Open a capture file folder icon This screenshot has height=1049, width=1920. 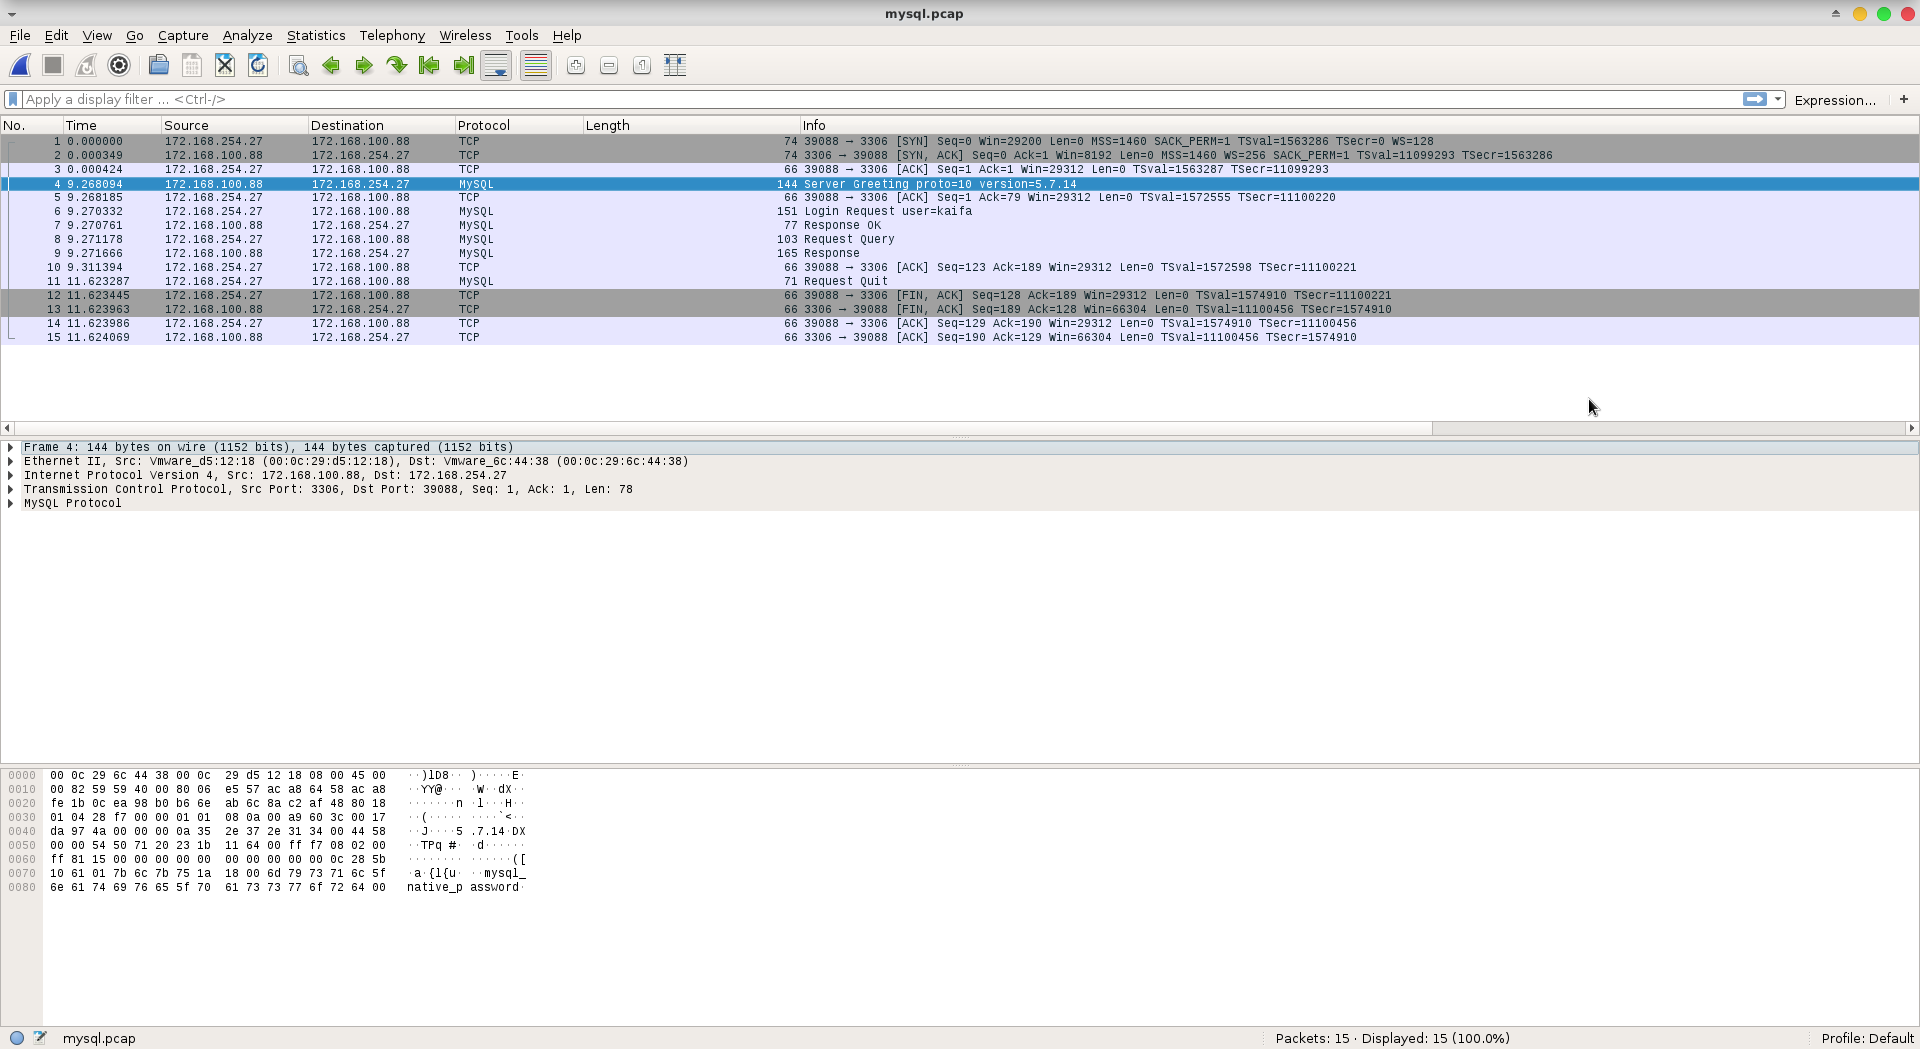[x=158, y=66]
